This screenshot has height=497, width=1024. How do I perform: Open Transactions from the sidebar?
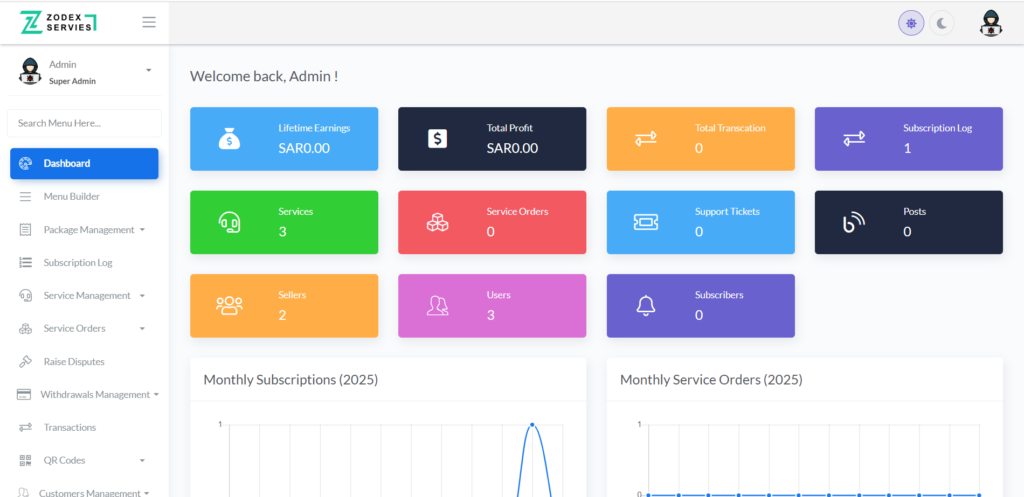[x=69, y=428]
